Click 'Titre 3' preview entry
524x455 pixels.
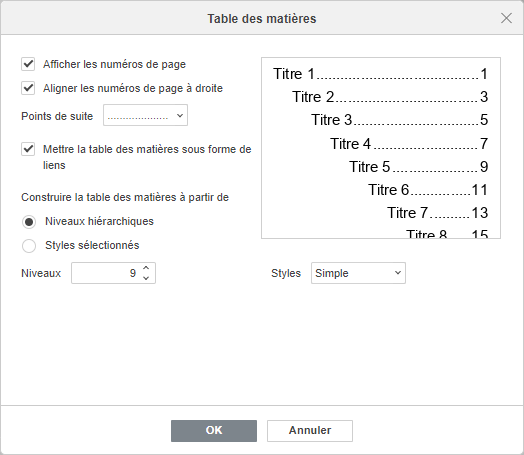click(x=332, y=120)
